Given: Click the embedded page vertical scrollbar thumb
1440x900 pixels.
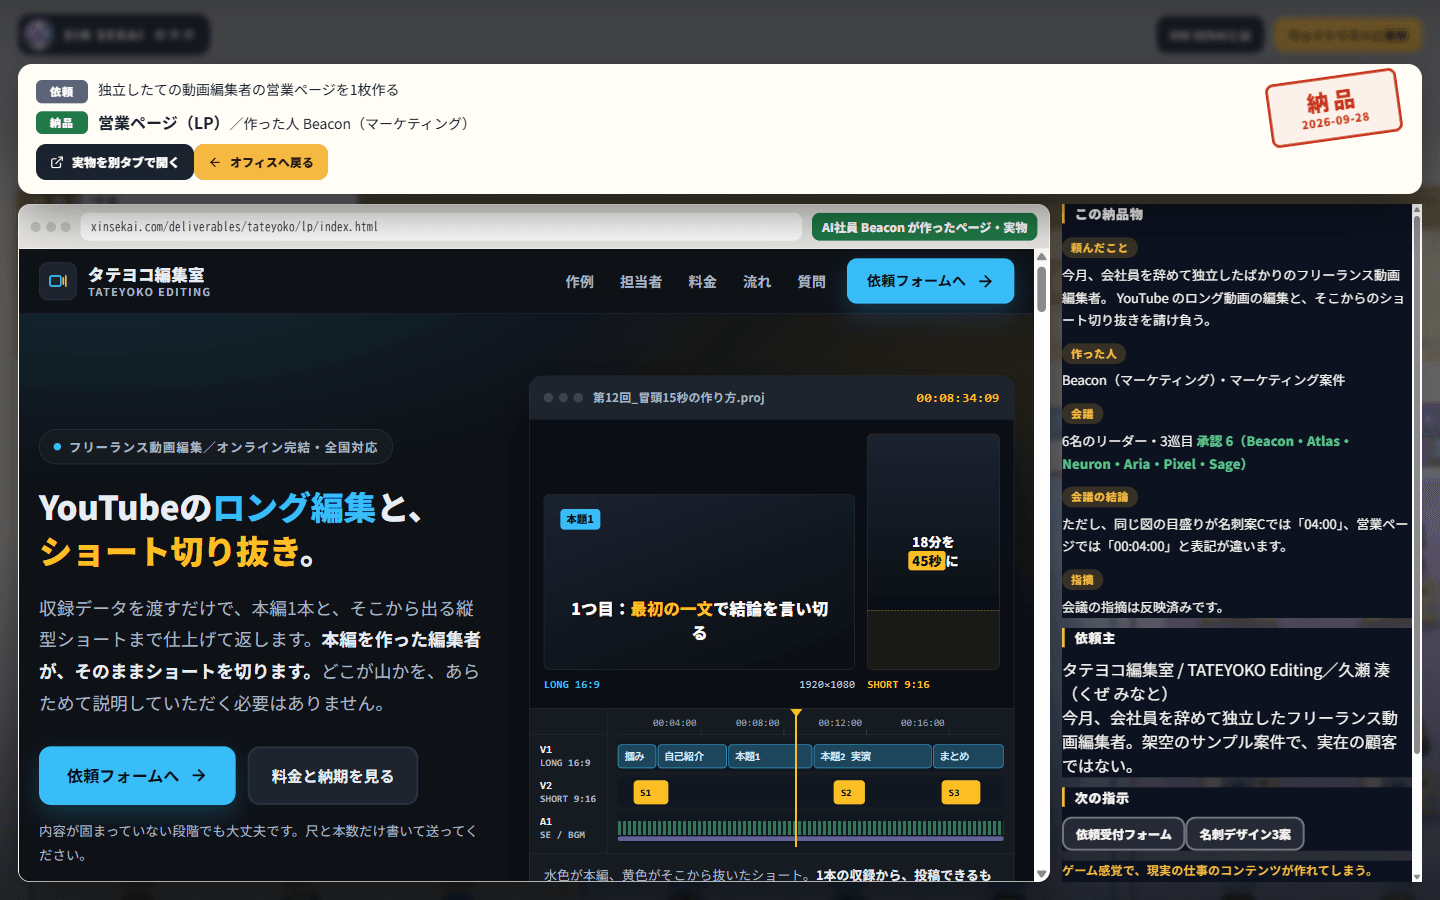Looking at the screenshot, I should 1041,288.
